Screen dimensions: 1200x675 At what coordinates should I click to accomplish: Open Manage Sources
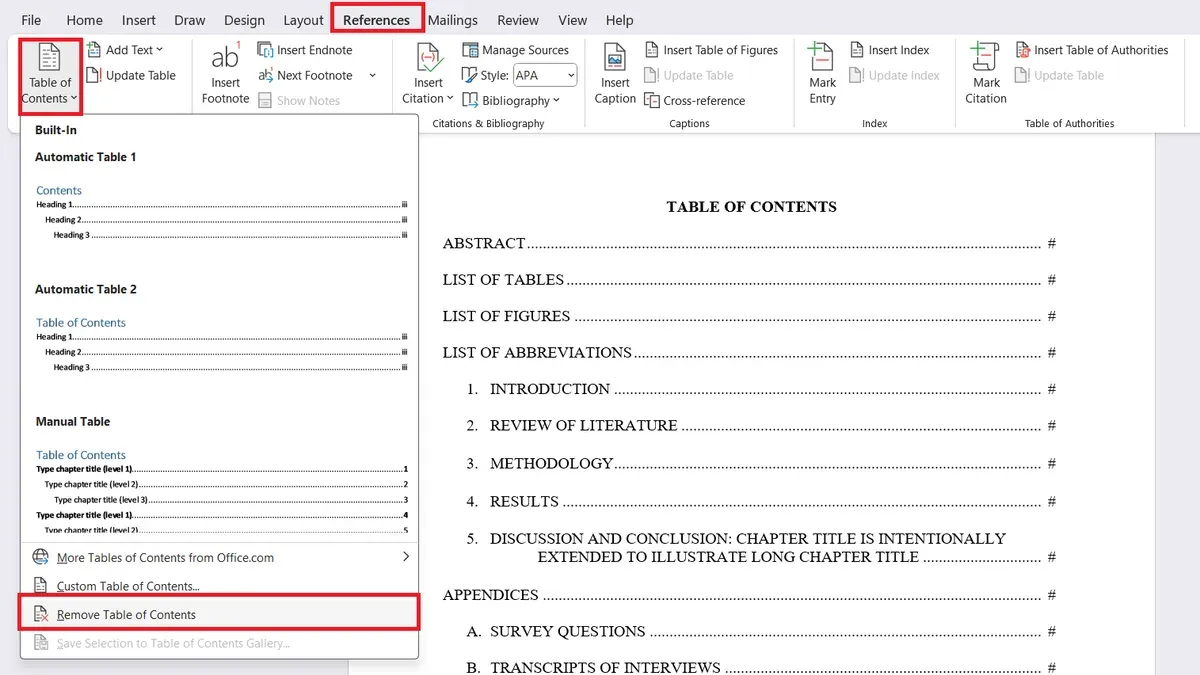516,50
